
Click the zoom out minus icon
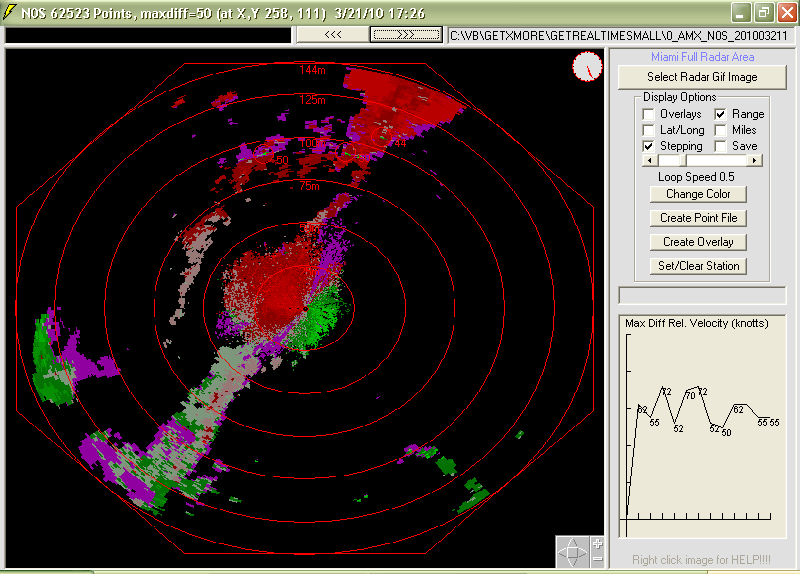[597, 559]
